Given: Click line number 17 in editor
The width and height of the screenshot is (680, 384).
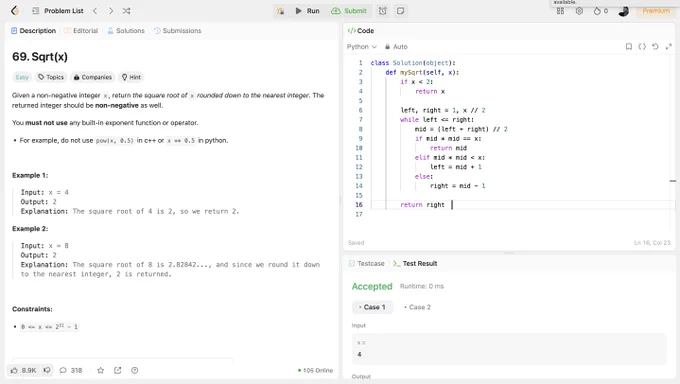Looking at the screenshot, I should (x=359, y=214).
